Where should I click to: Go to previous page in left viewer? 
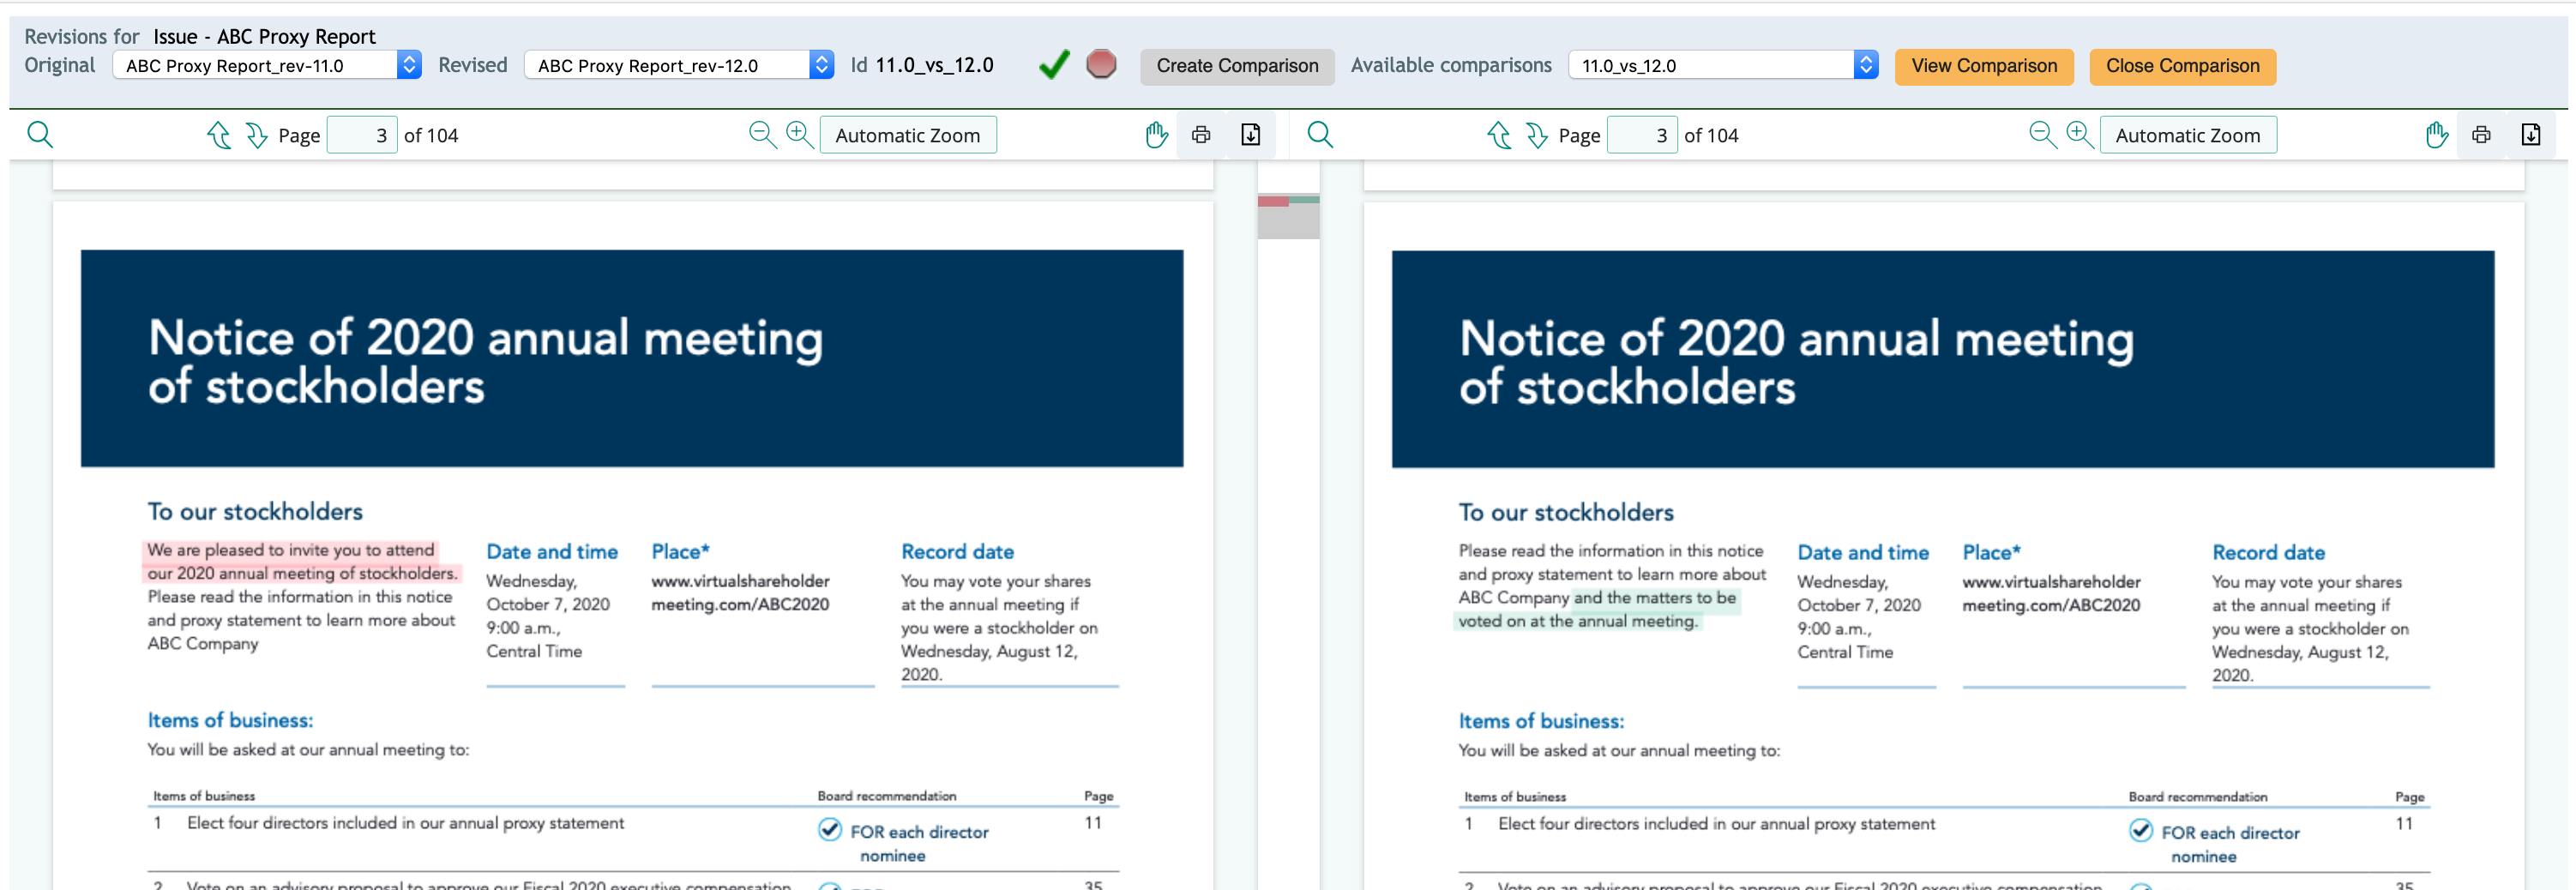[218, 135]
